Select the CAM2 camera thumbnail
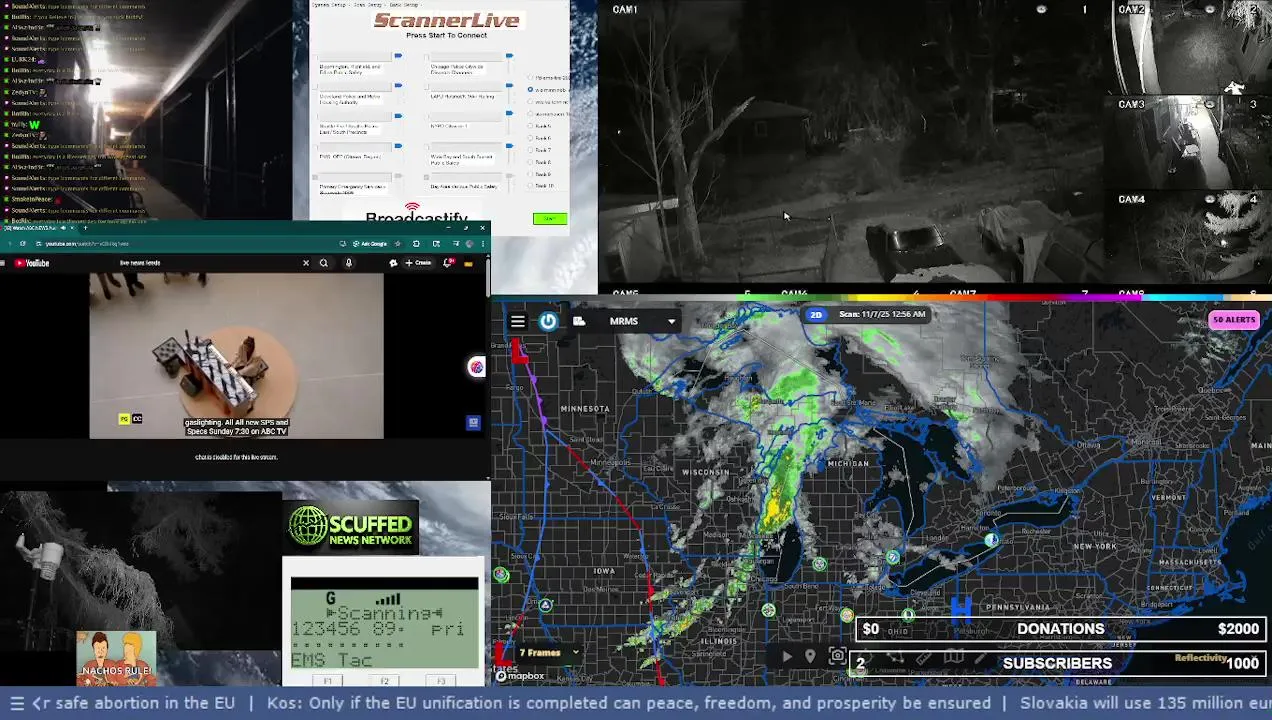 coord(1190,47)
